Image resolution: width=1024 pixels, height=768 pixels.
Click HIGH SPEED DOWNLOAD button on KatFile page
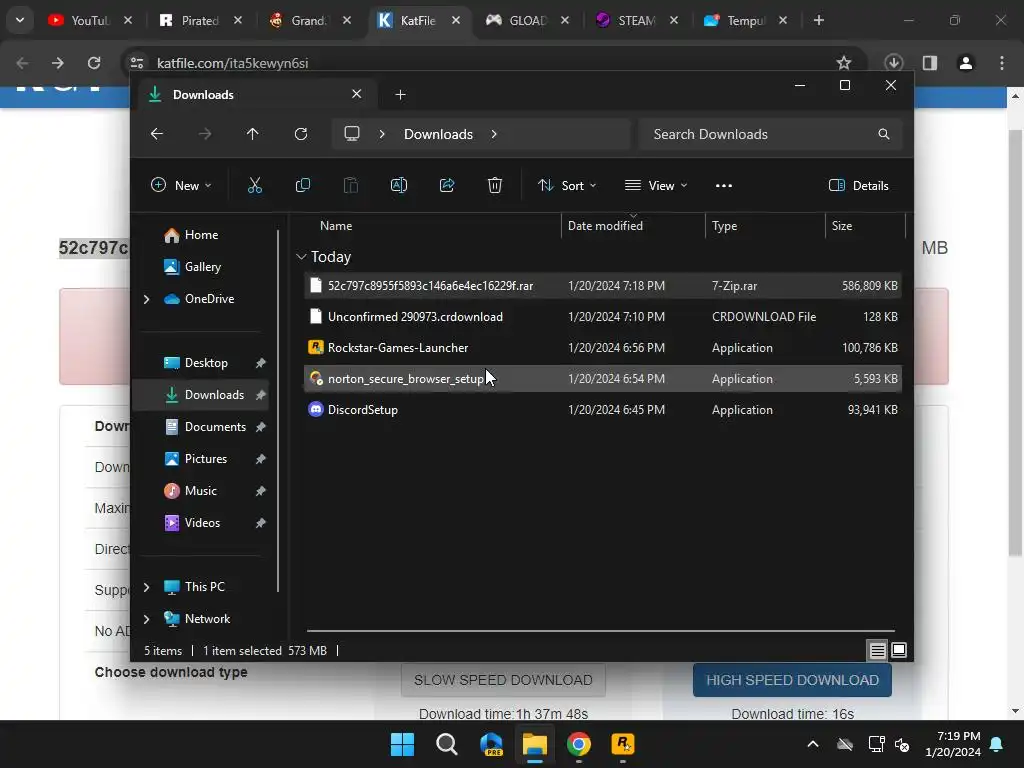(x=792, y=680)
